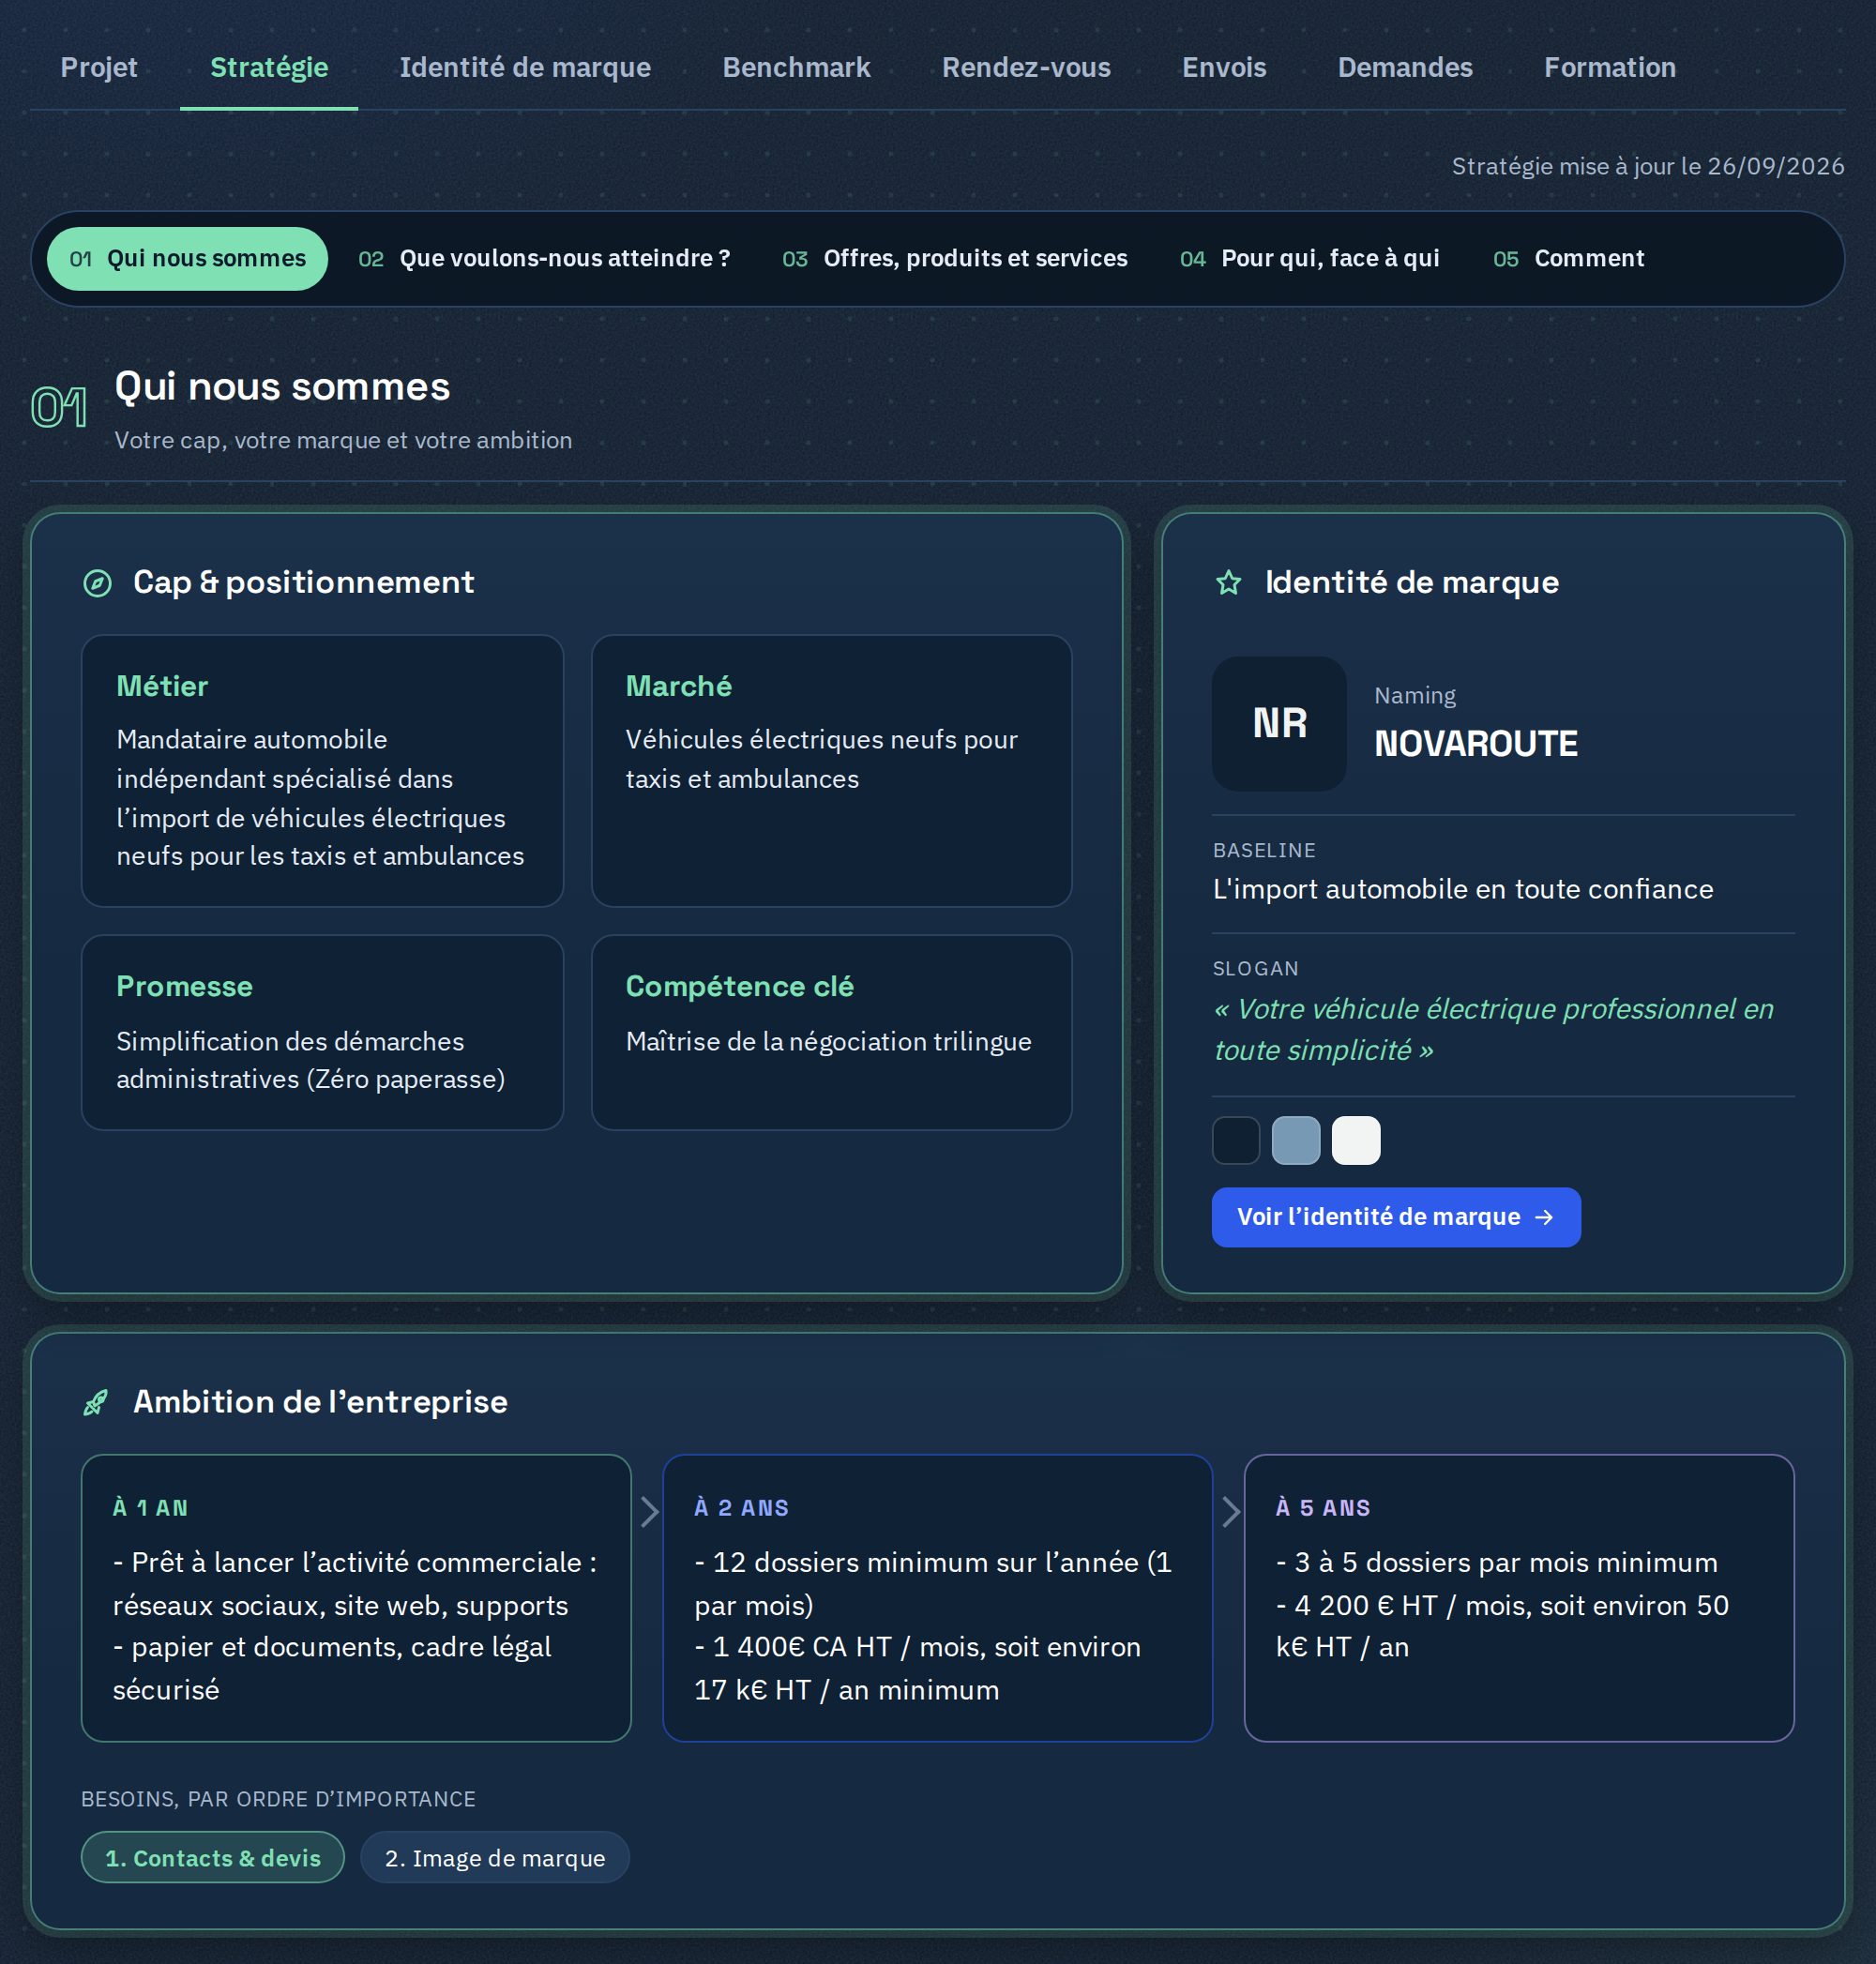Click the subtitle Votre cap, votre marque et votre ambition

pyautogui.click(x=343, y=441)
